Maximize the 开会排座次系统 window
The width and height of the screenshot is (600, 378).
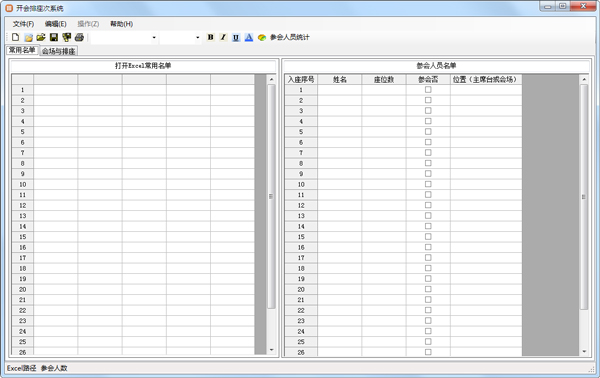click(x=562, y=7)
